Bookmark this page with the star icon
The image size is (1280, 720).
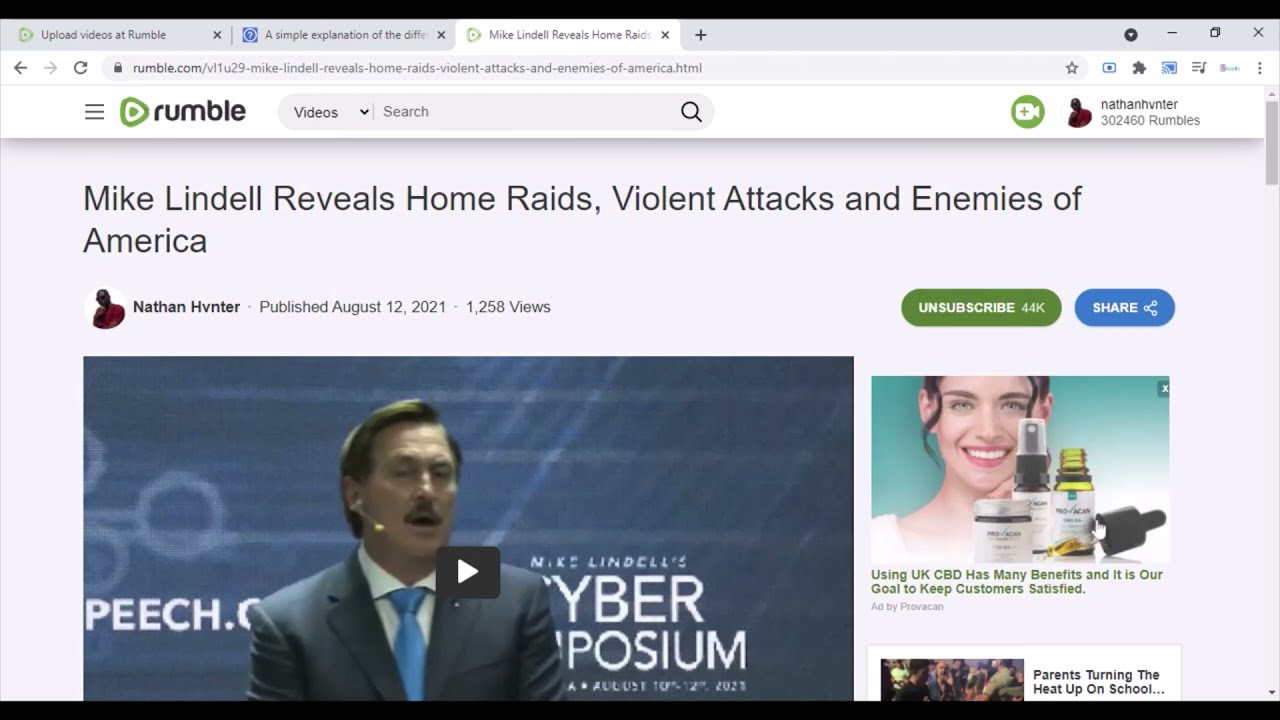tap(1072, 68)
